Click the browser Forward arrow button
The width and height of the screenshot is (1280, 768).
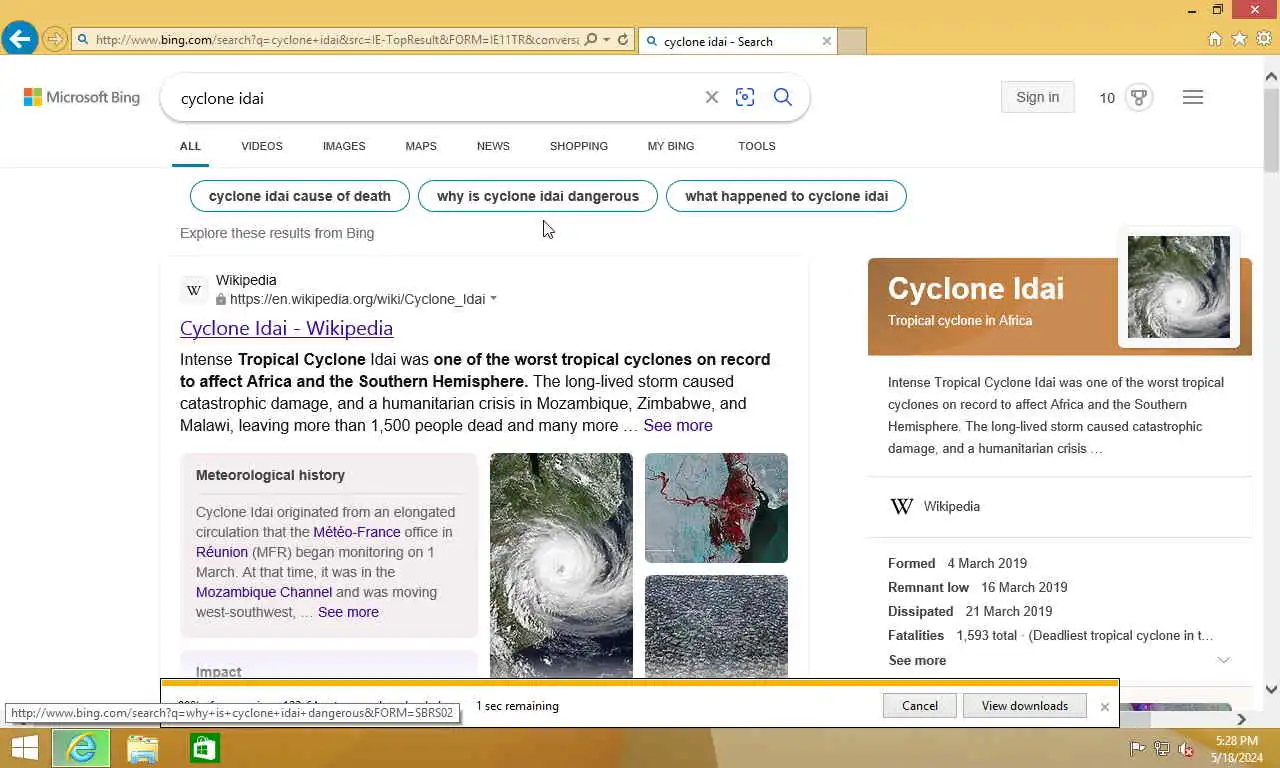point(55,40)
